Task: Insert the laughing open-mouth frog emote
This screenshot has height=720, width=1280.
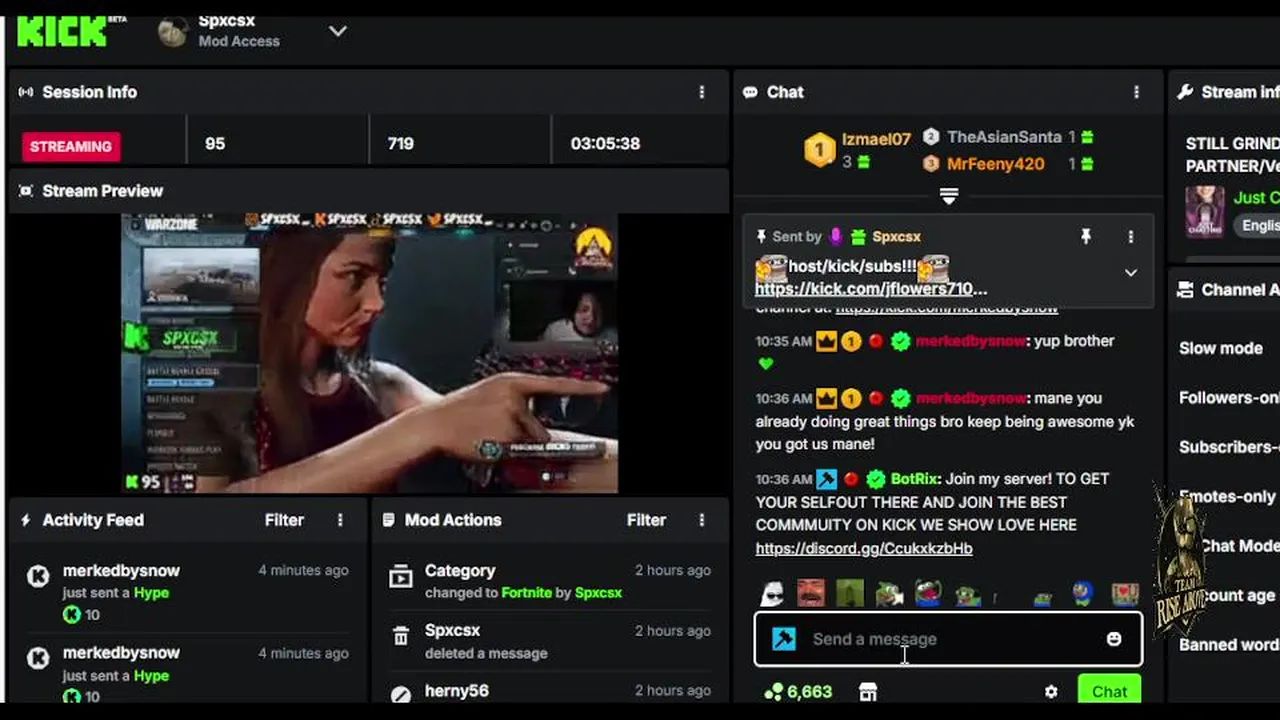Action: point(928,594)
